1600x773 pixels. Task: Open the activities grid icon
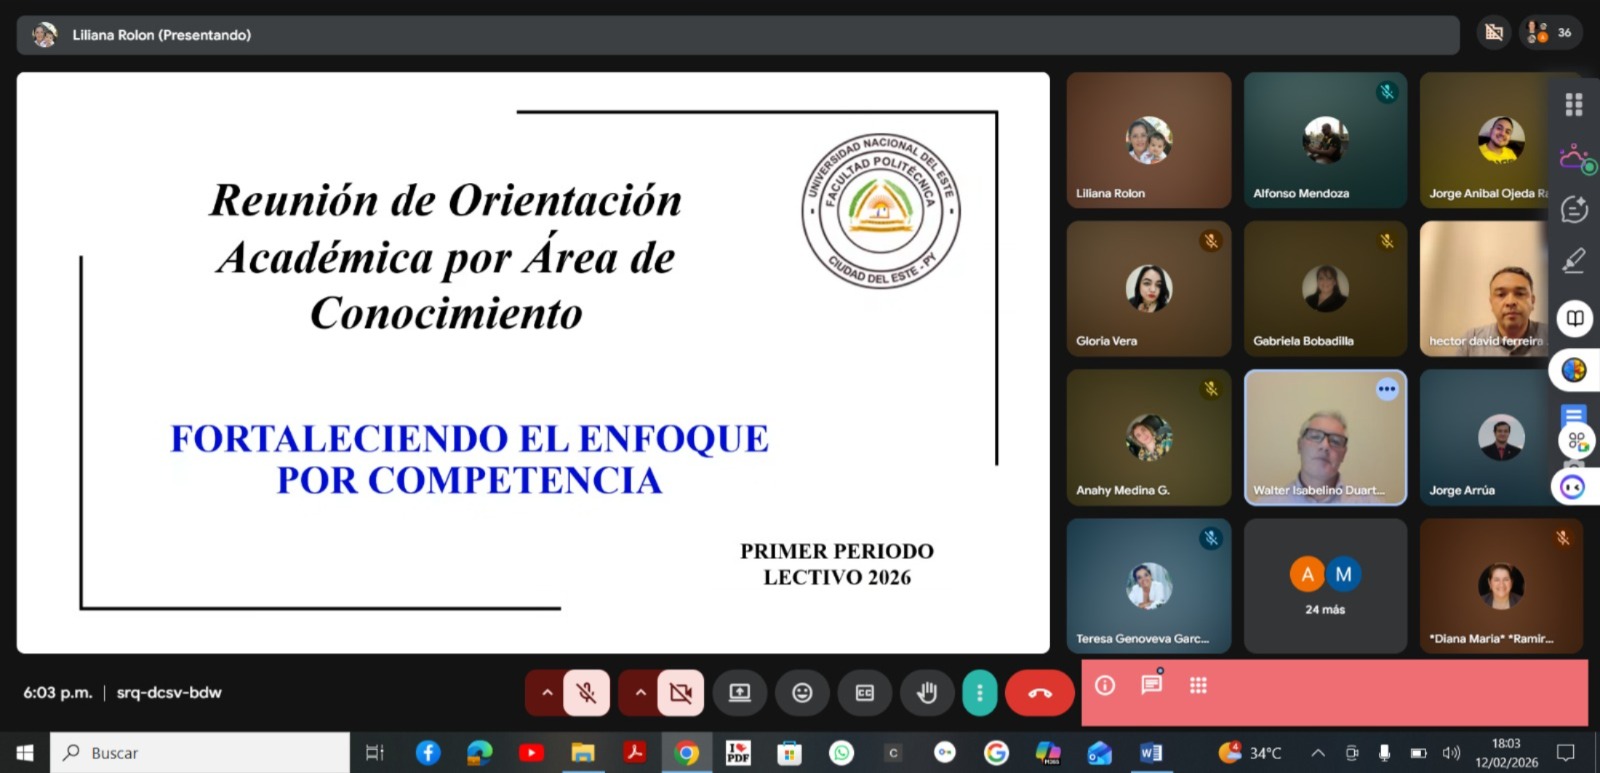(1198, 686)
